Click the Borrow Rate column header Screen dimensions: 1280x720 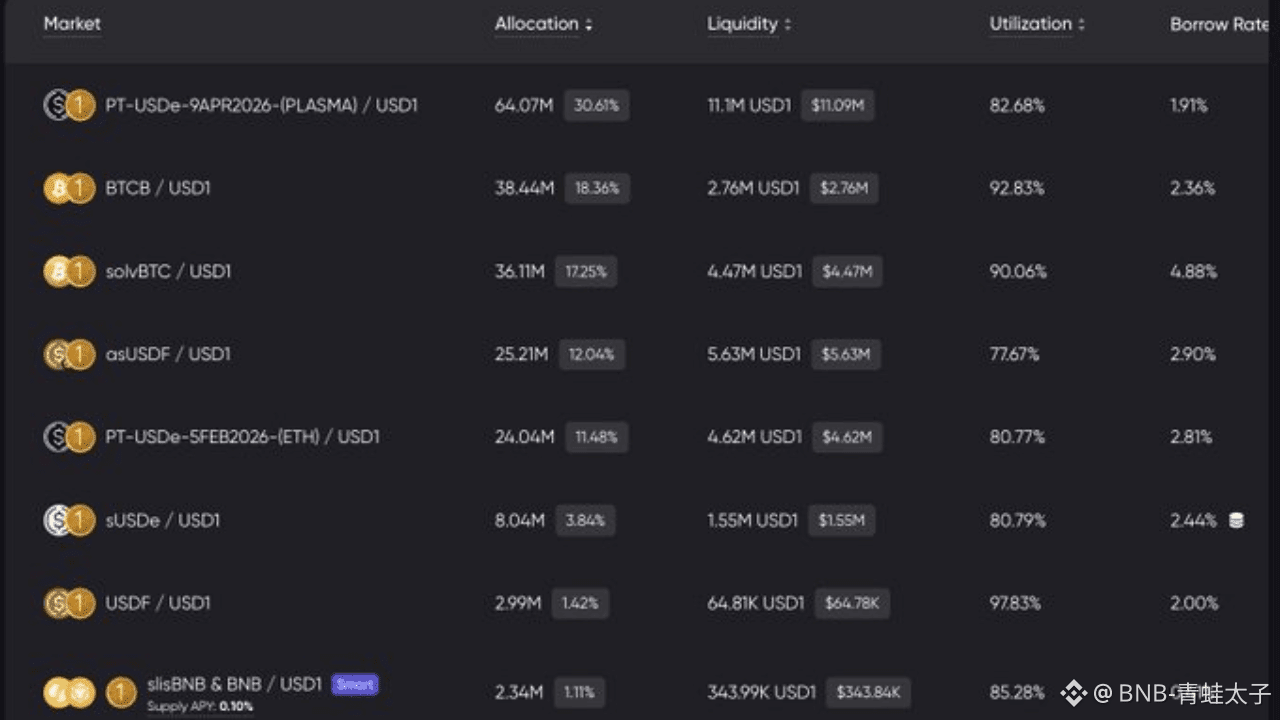point(1219,24)
